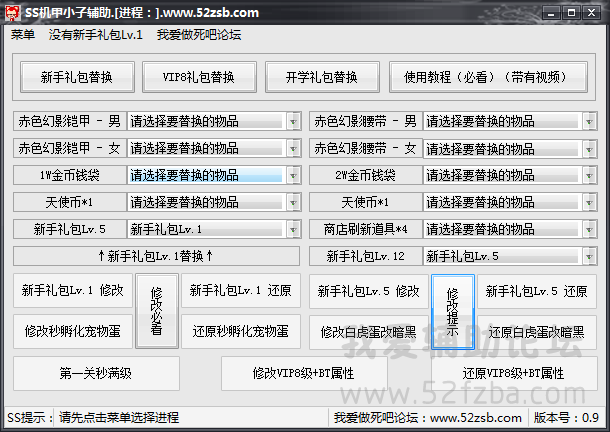Click the 赤色幻影铠甲 - 女 label button
This screenshot has height=432, width=610.
tap(70, 148)
